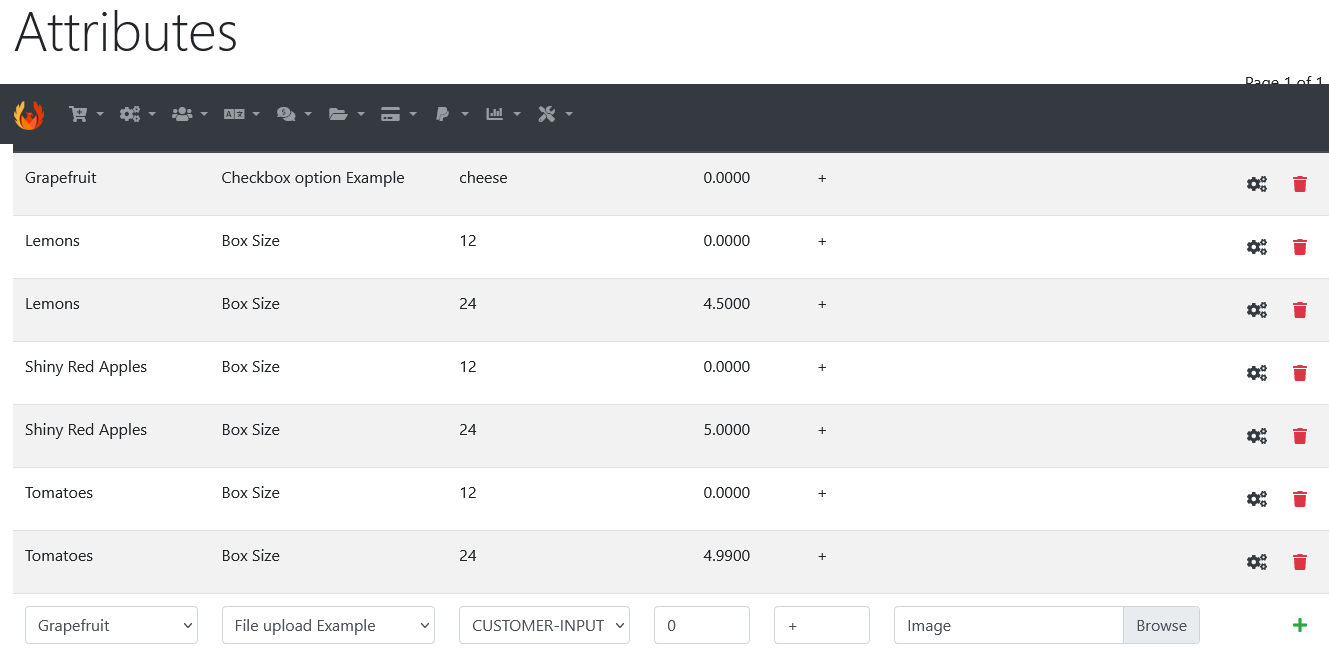
Task: Open the PayPal menu
Action: pos(452,114)
